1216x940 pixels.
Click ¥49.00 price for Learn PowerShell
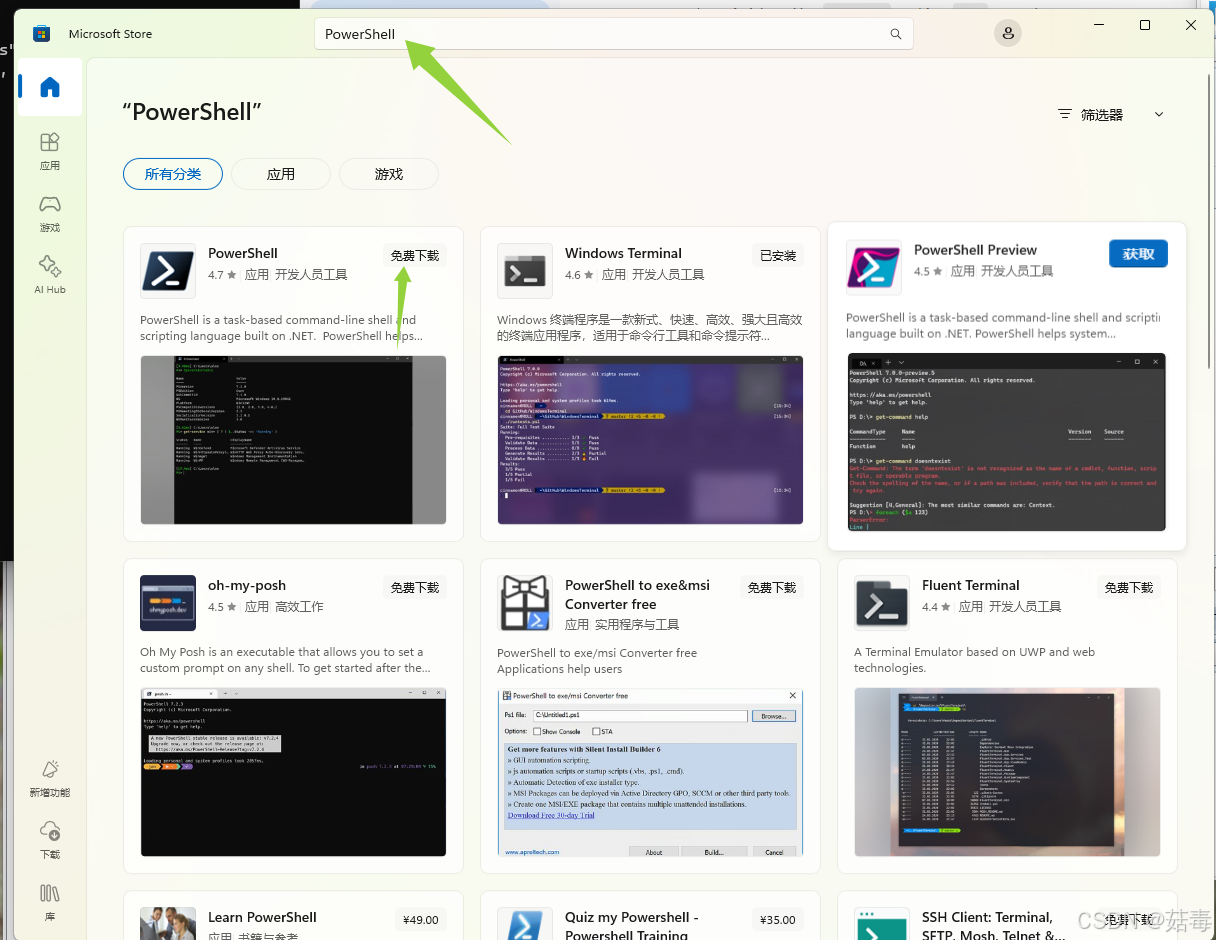(x=420, y=920)
